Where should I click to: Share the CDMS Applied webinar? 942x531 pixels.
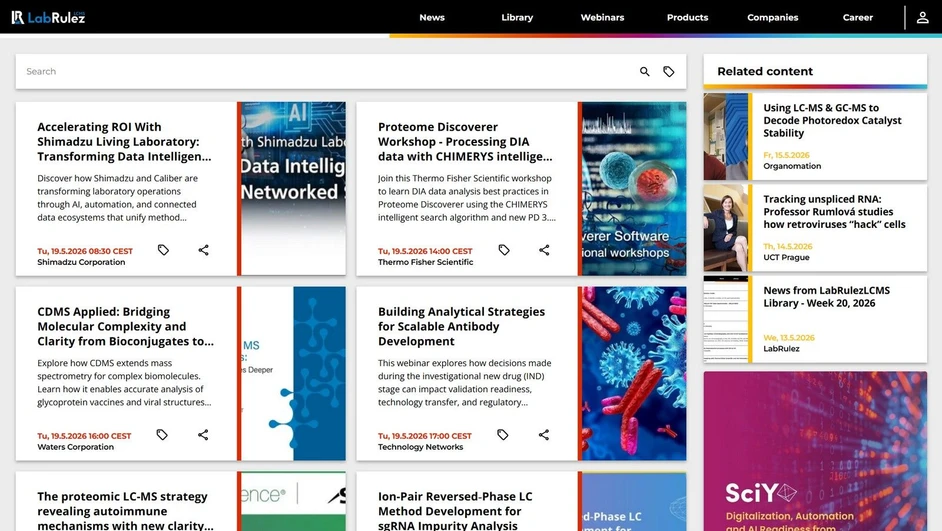(x=203, y=434)
